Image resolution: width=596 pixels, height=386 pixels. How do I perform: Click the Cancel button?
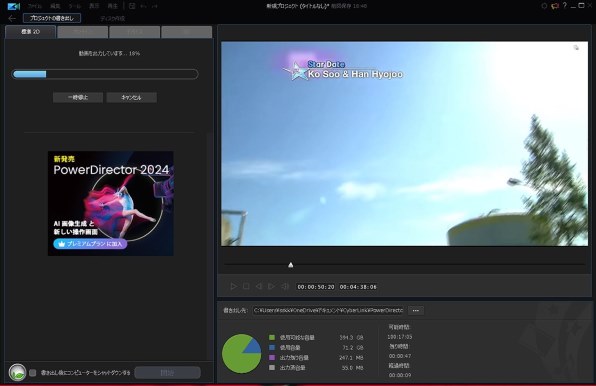[x=132, y=97]
